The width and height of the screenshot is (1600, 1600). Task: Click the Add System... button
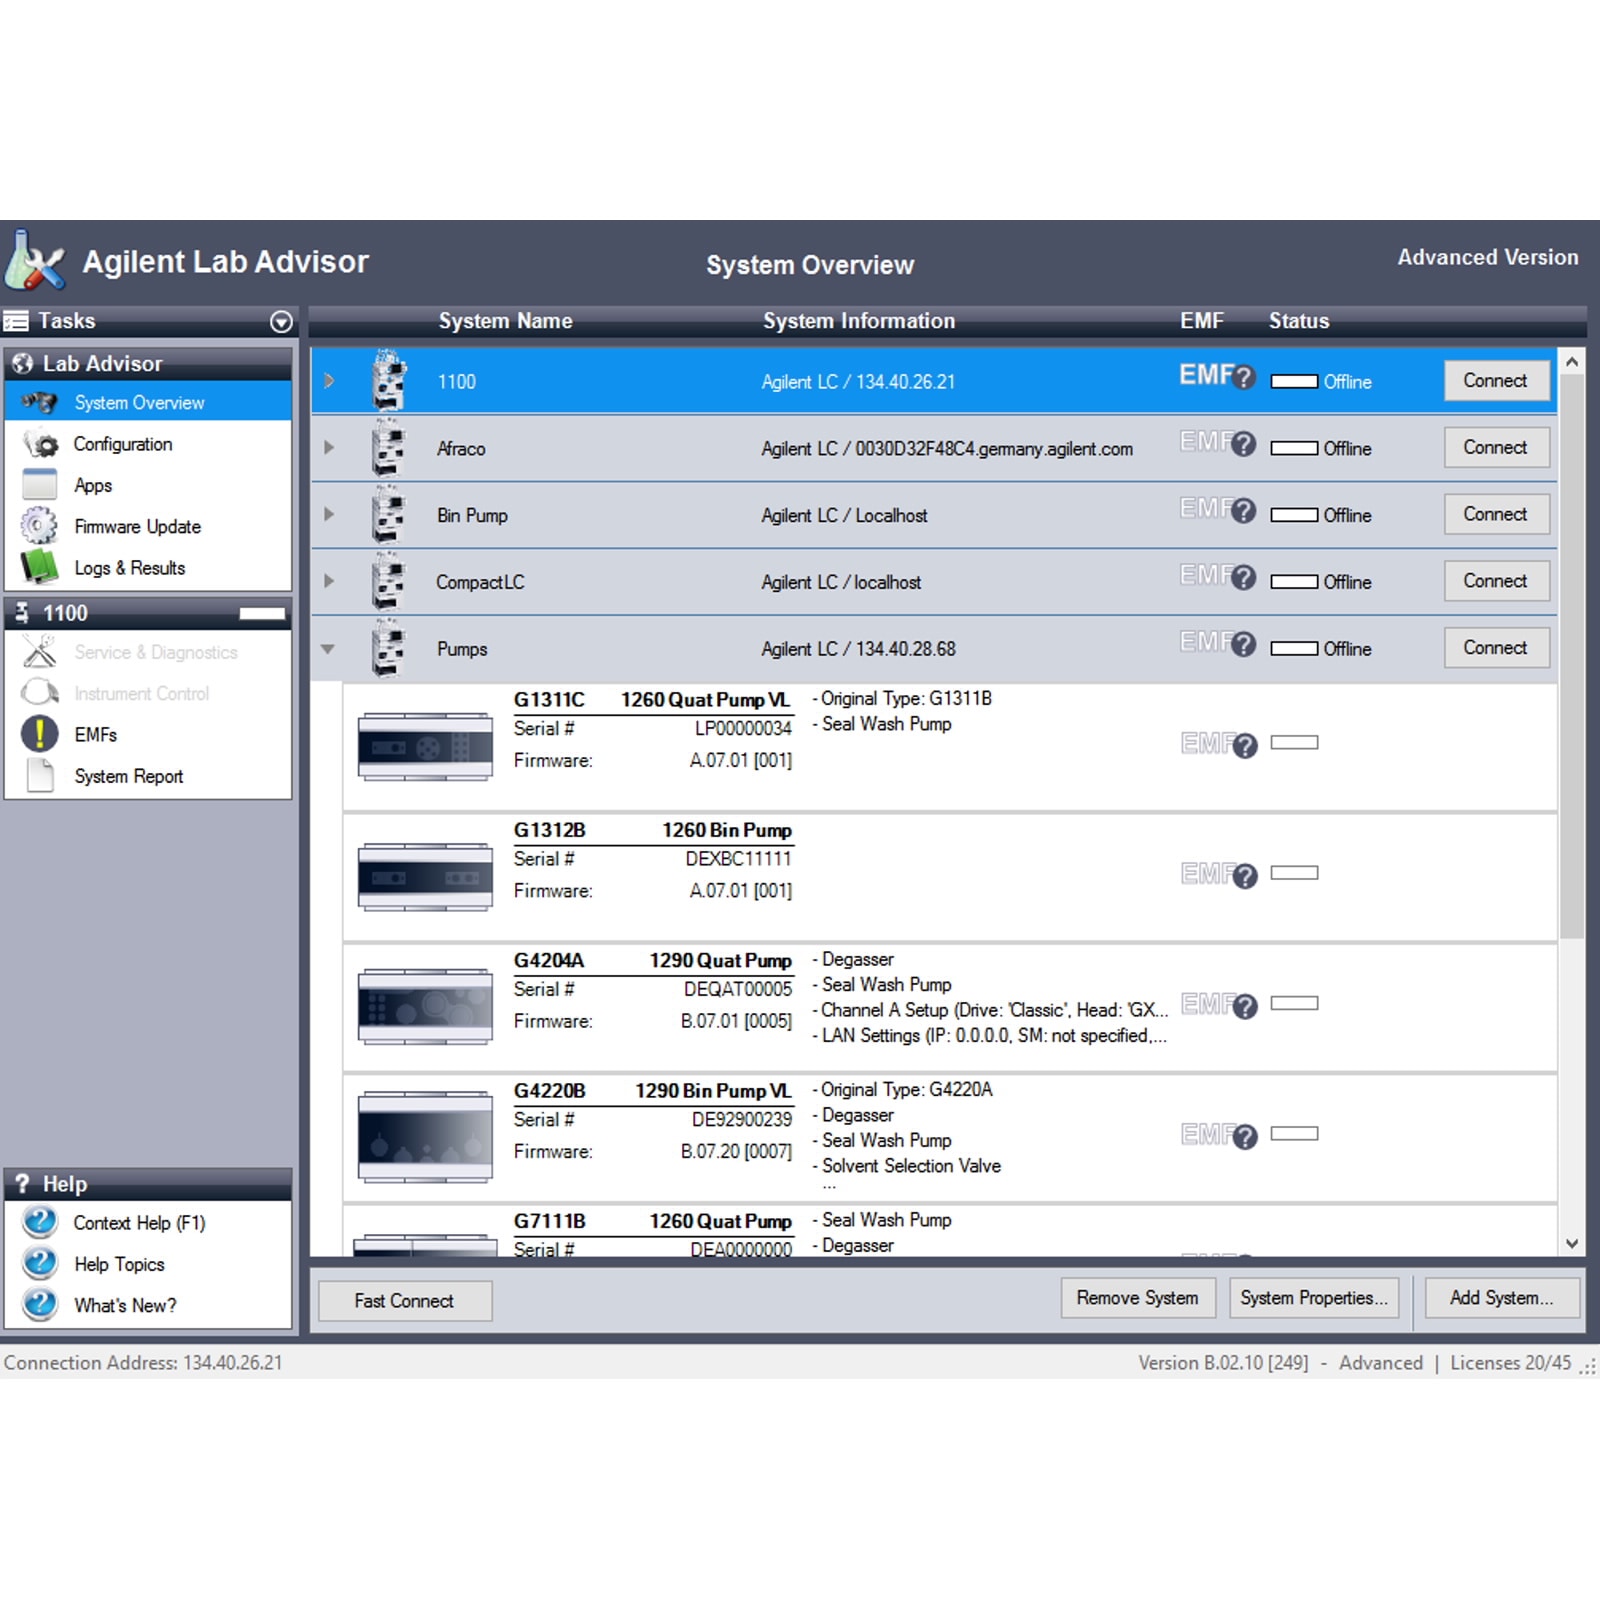coord(1501,1298)
